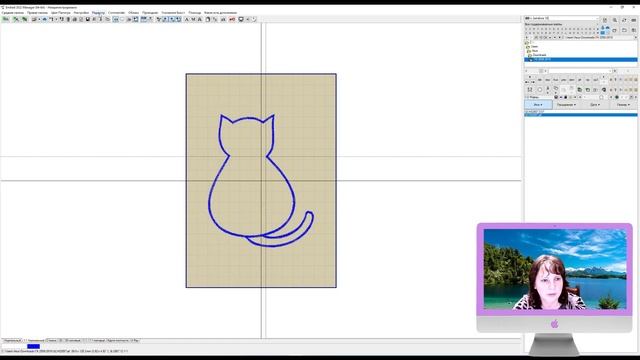Click the monitor icon in main toolbar
640x360 pixels.
click(x=241, y=19)
